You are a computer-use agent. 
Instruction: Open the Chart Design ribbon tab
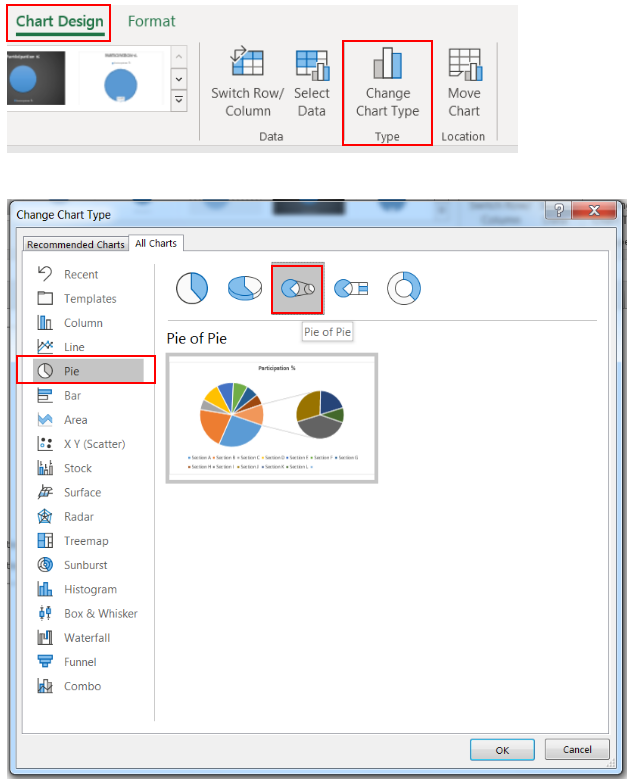point(59,22)
